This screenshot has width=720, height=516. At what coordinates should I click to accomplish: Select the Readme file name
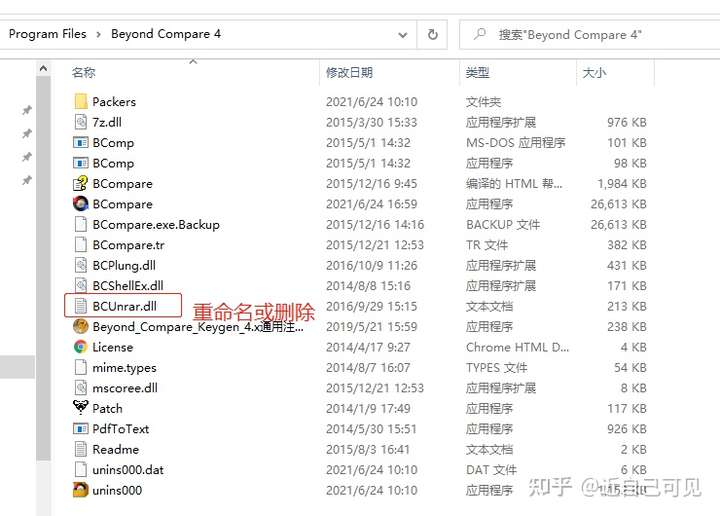[116, 449]
